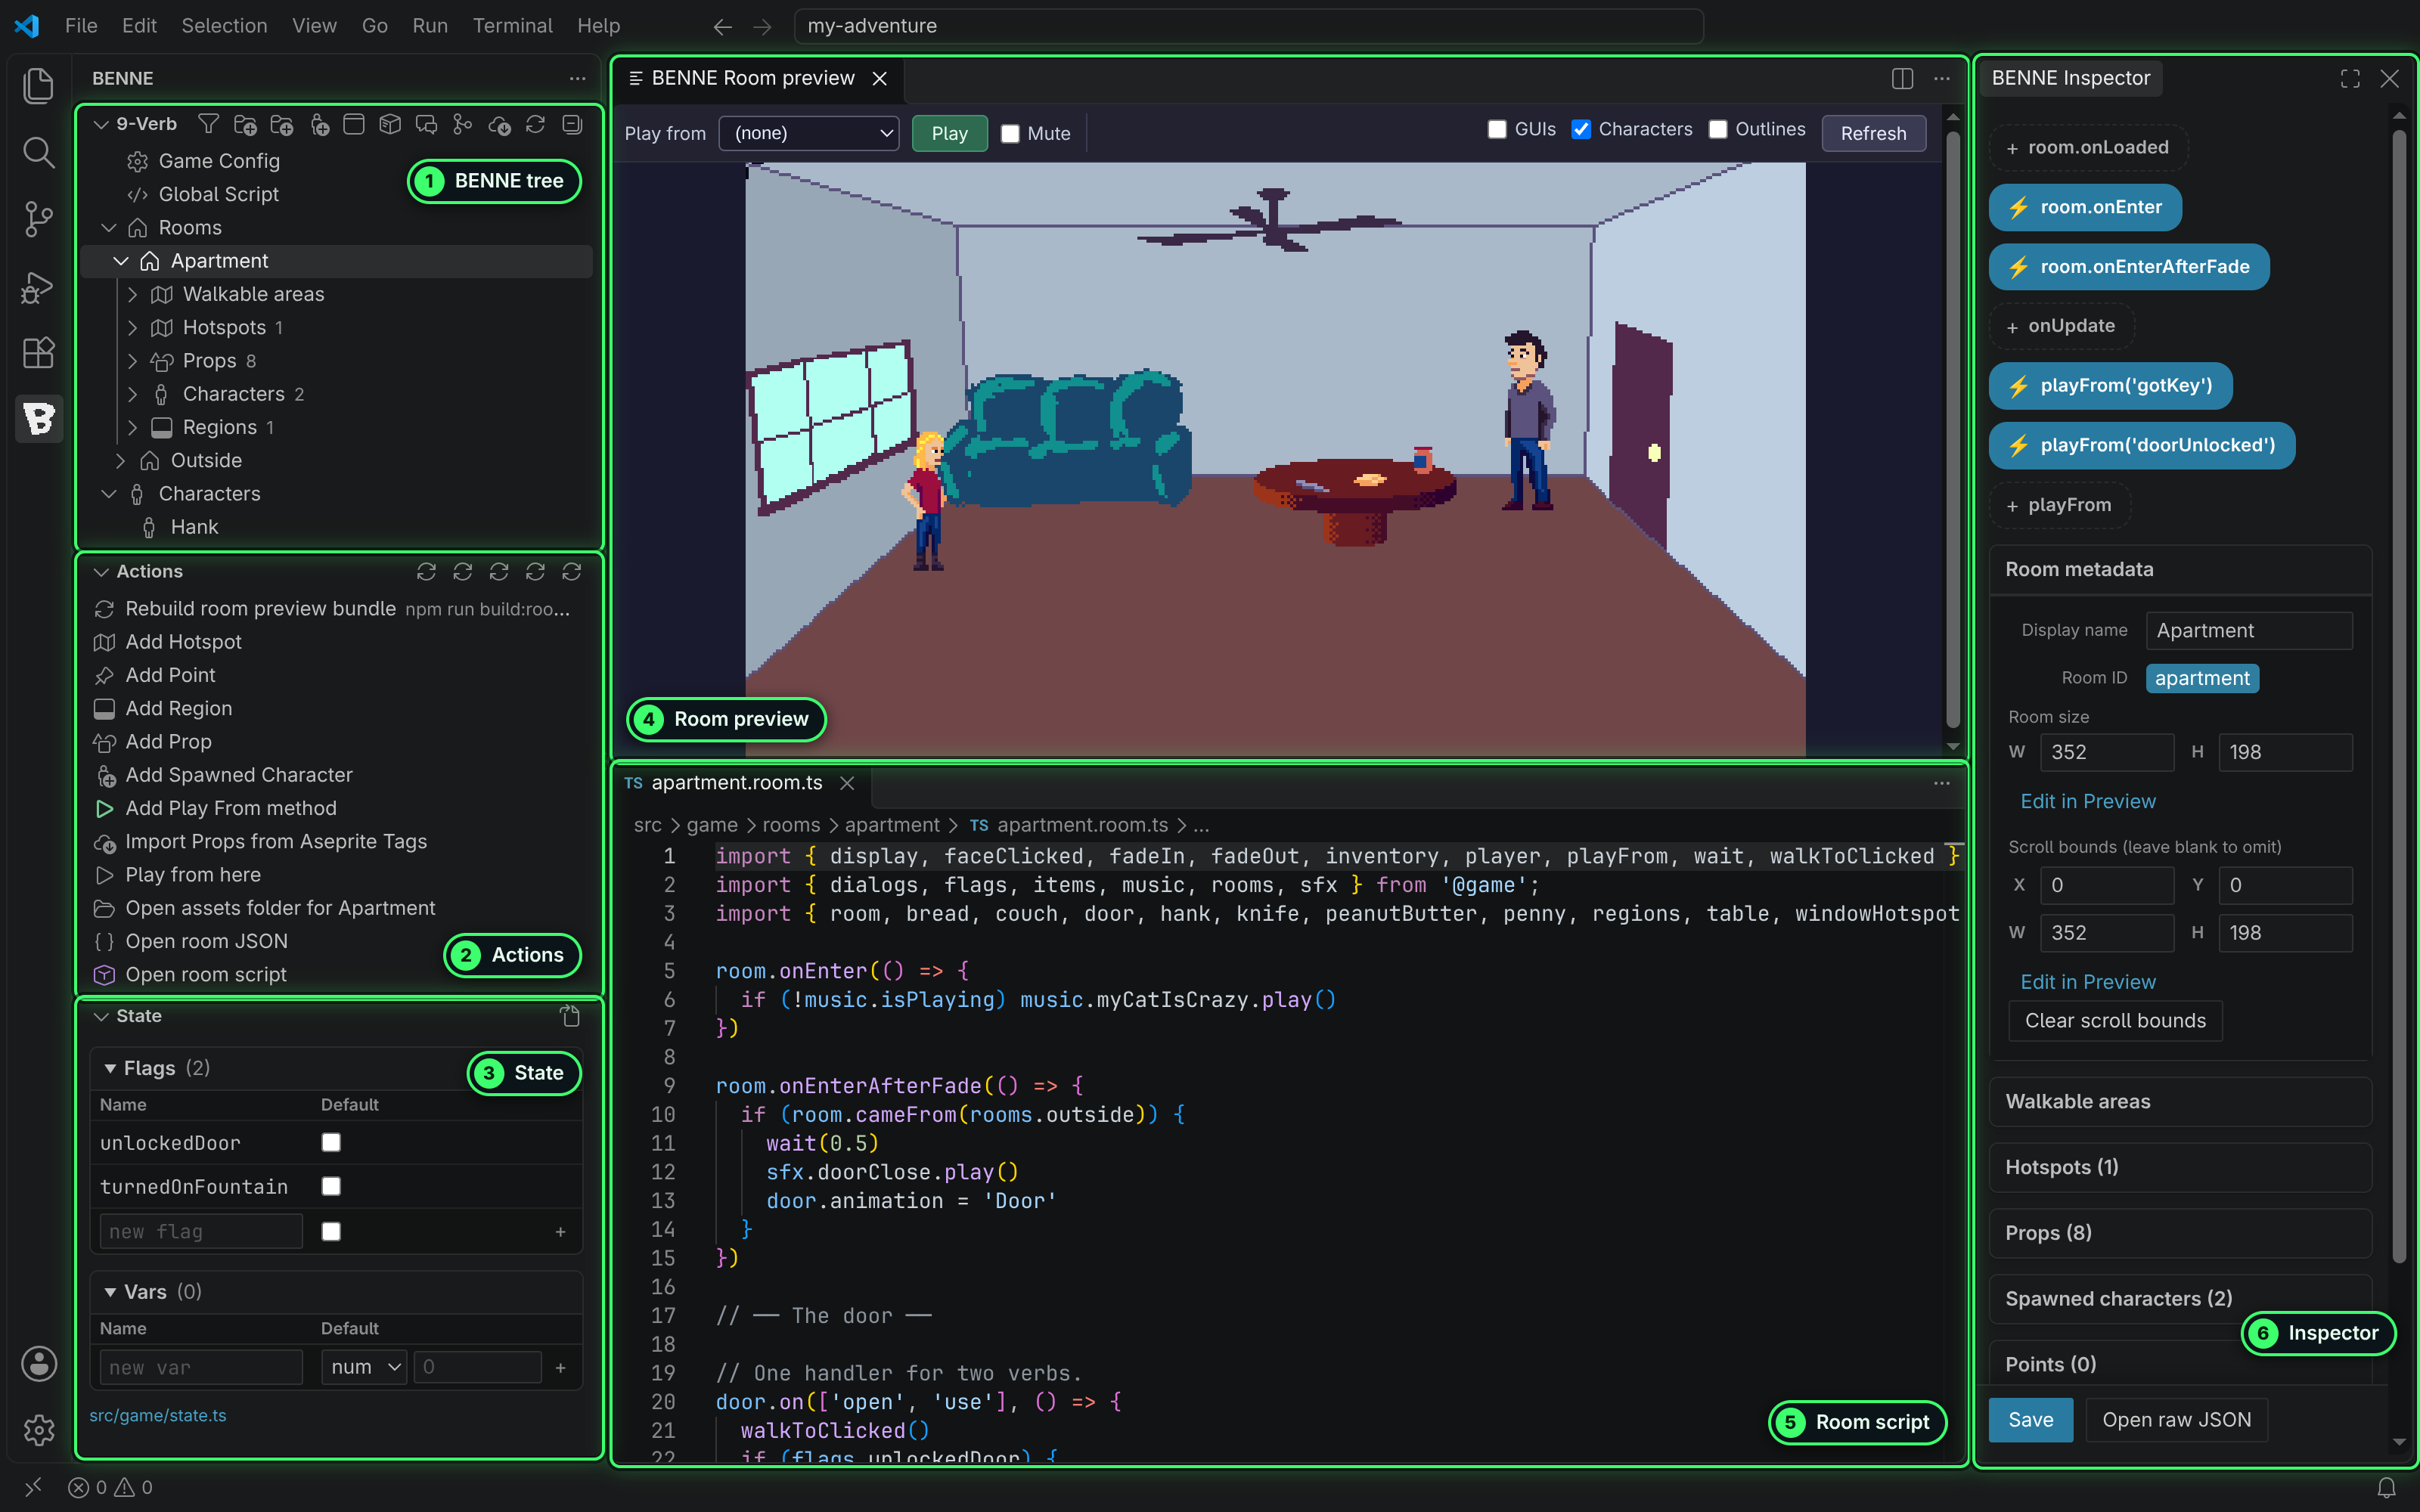2420x1512 pixels.
Task: Open the Manage gear in the activity bar
Action: [38, 1430]
